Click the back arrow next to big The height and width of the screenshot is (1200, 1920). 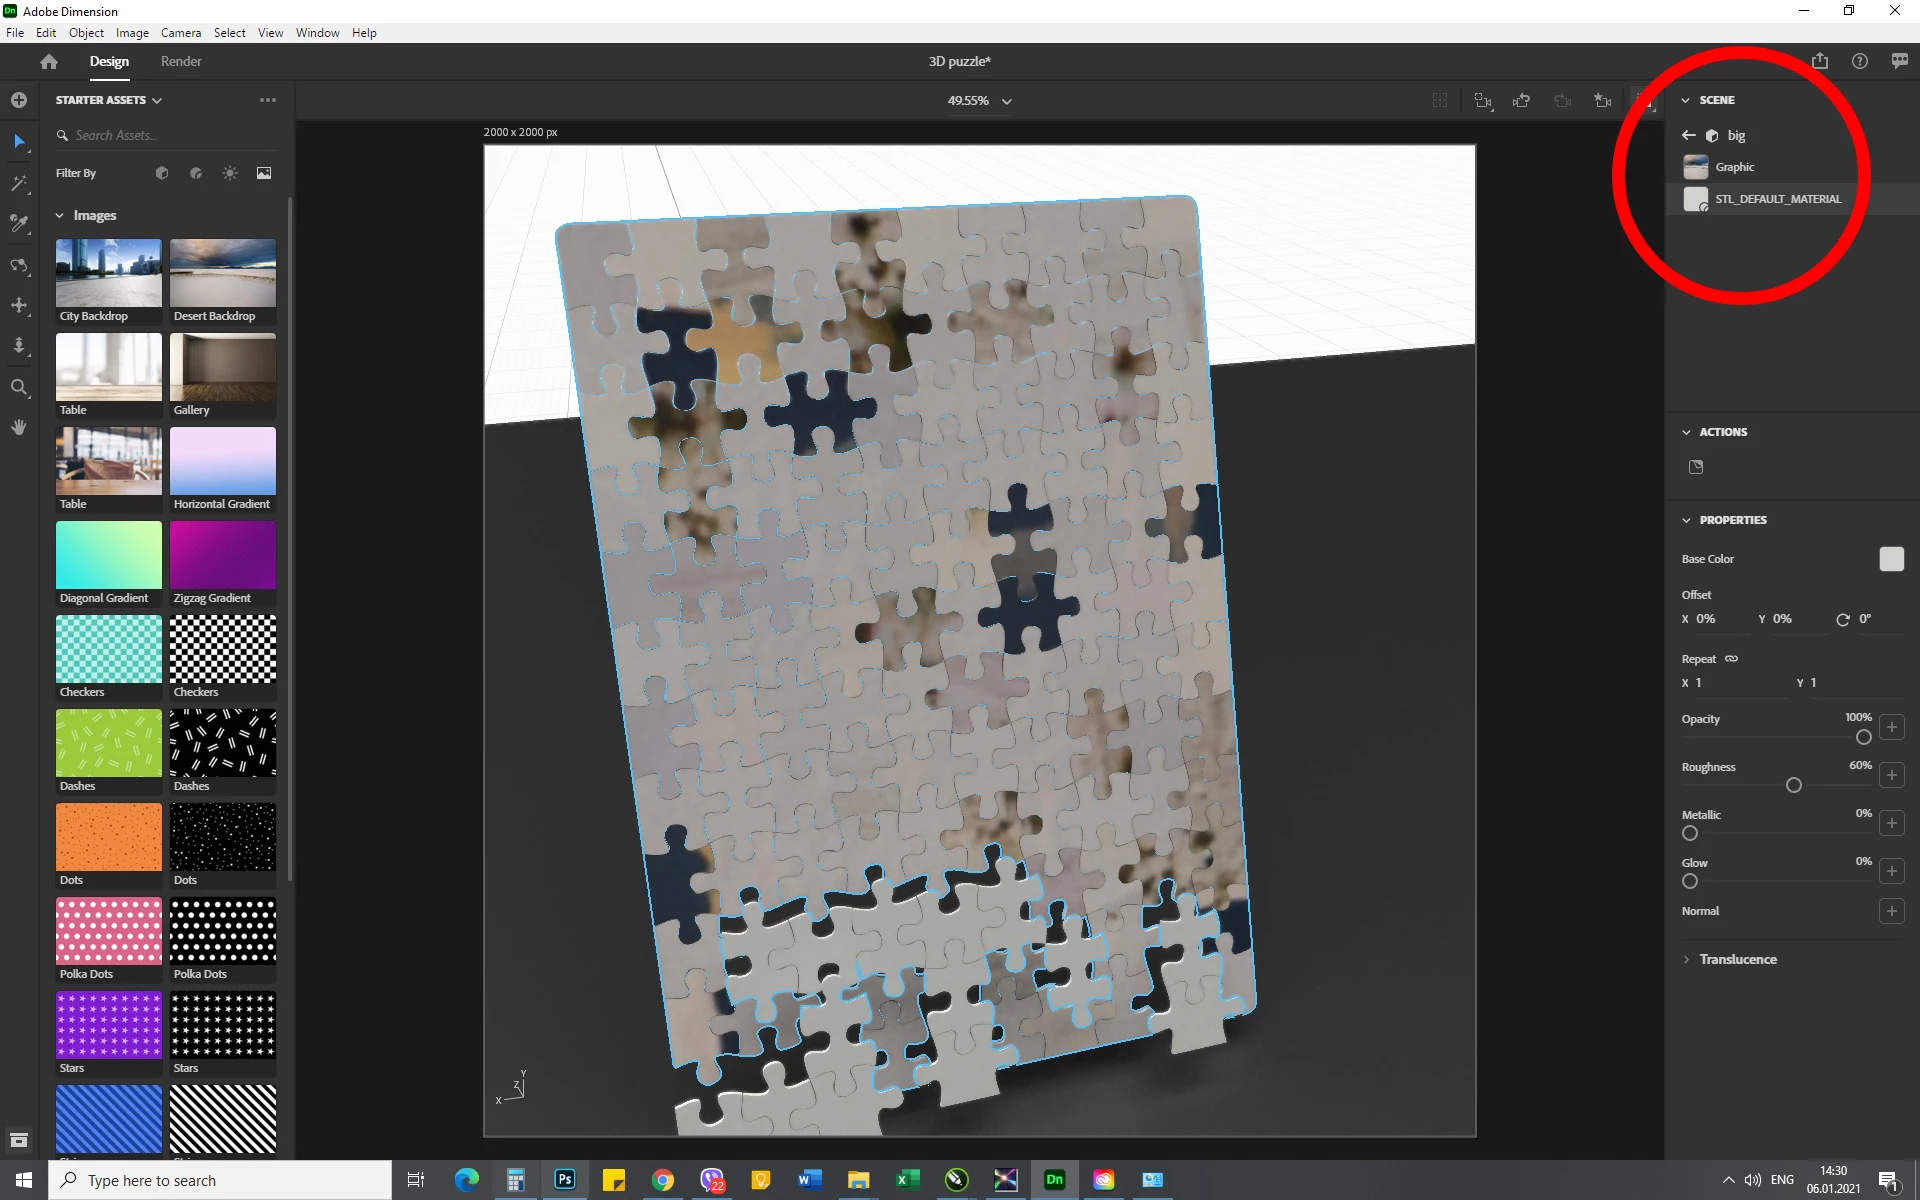point(1689,135)
